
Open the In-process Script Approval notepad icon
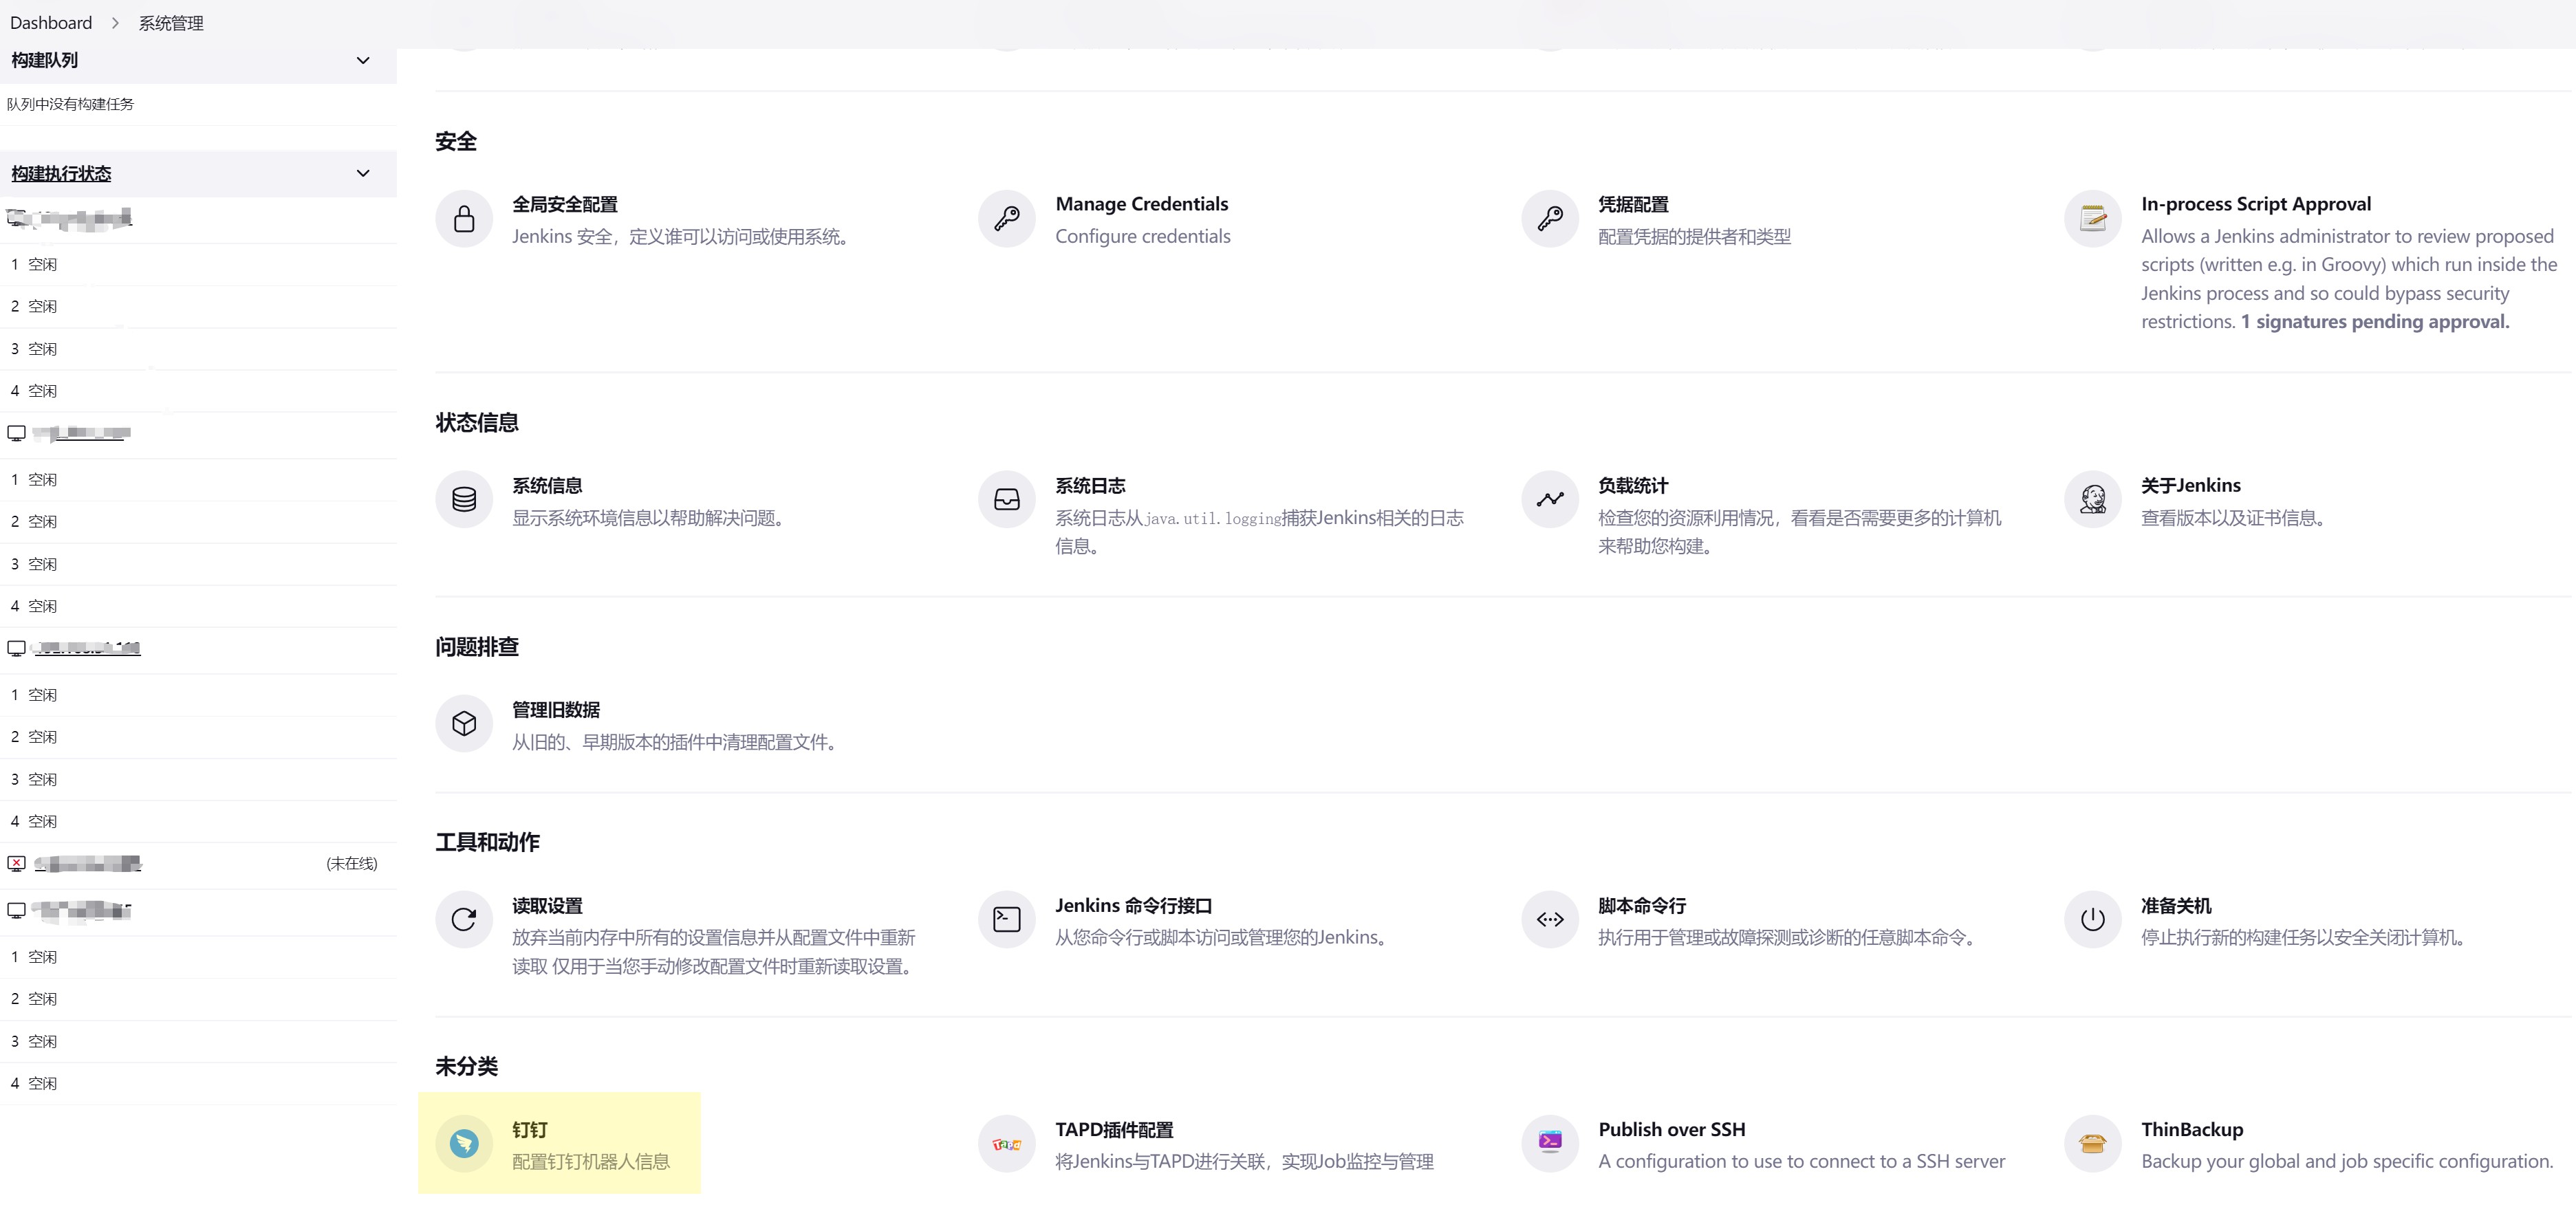[2093, 219]
